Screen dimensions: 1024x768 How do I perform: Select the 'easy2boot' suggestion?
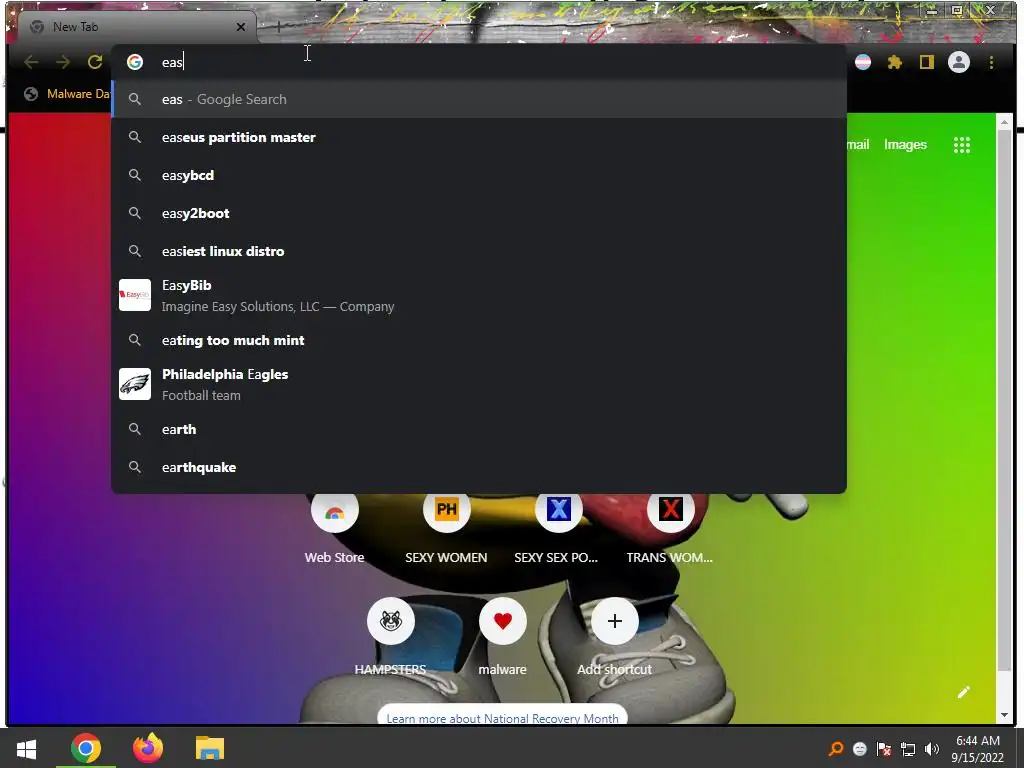(x=480, y=213)
